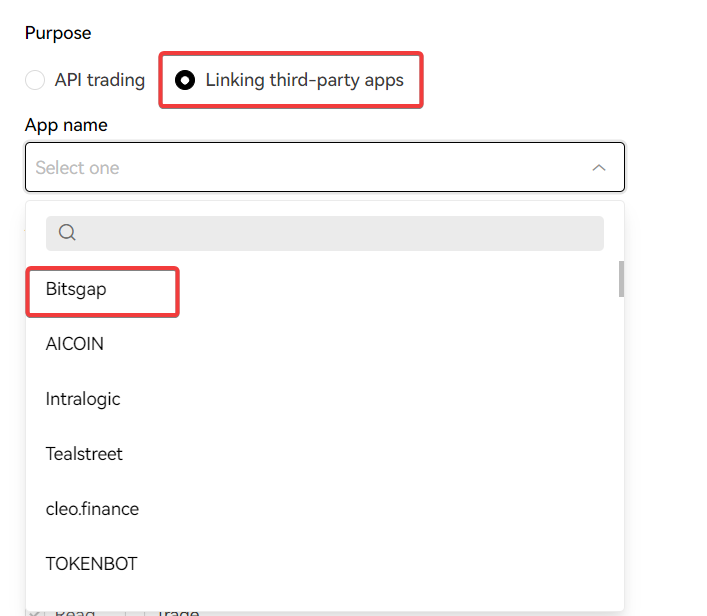
Task: Tick the partially hidden Read permission checkbox
Action: point(36,612)
